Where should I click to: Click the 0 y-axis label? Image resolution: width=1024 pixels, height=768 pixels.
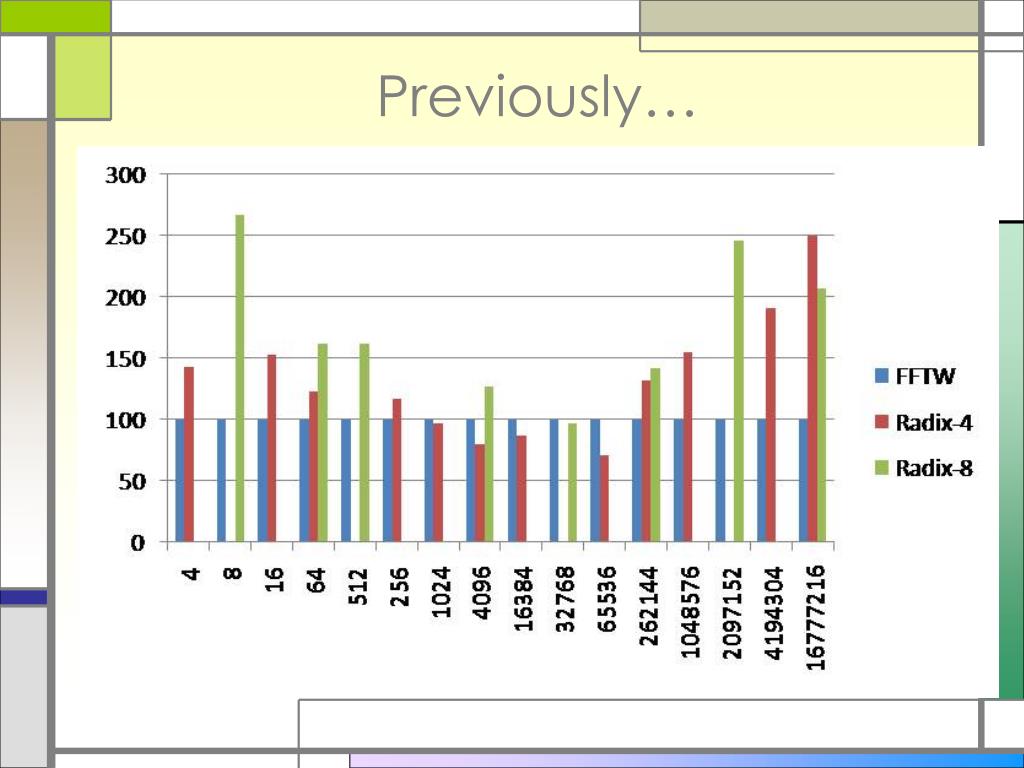[138, 542]
